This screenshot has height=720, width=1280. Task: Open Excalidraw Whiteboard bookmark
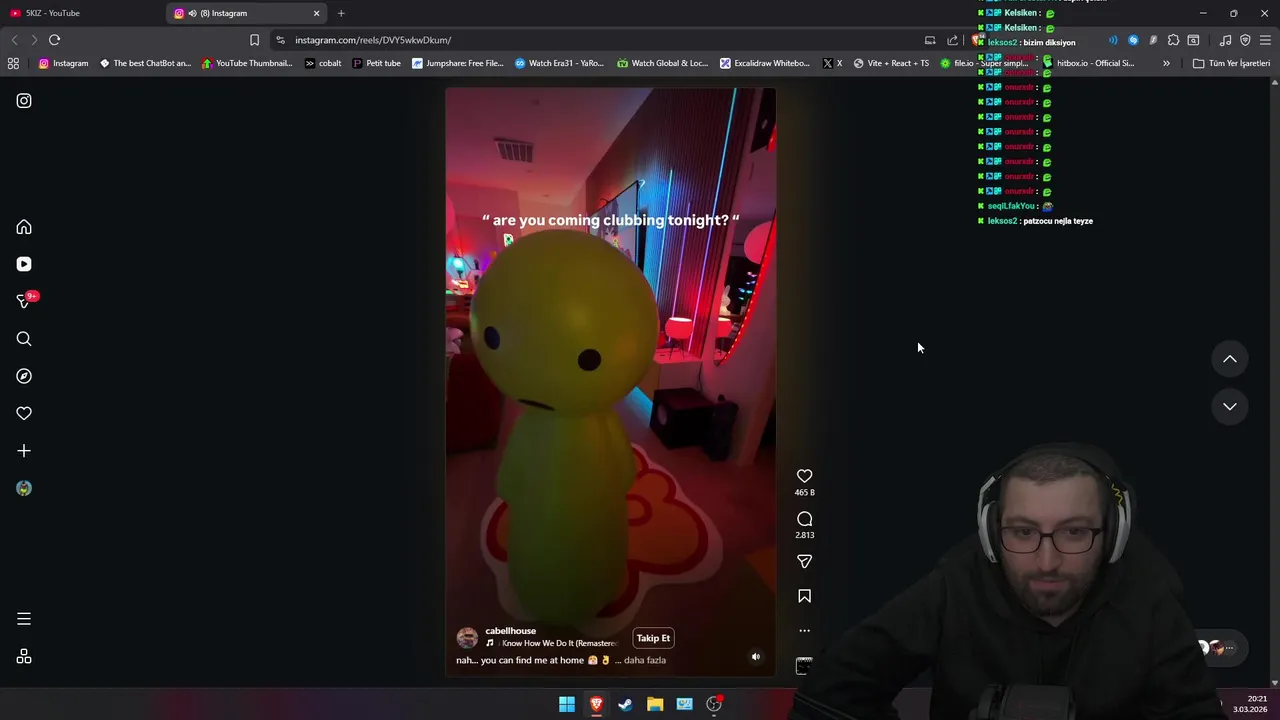pos(765,63)
